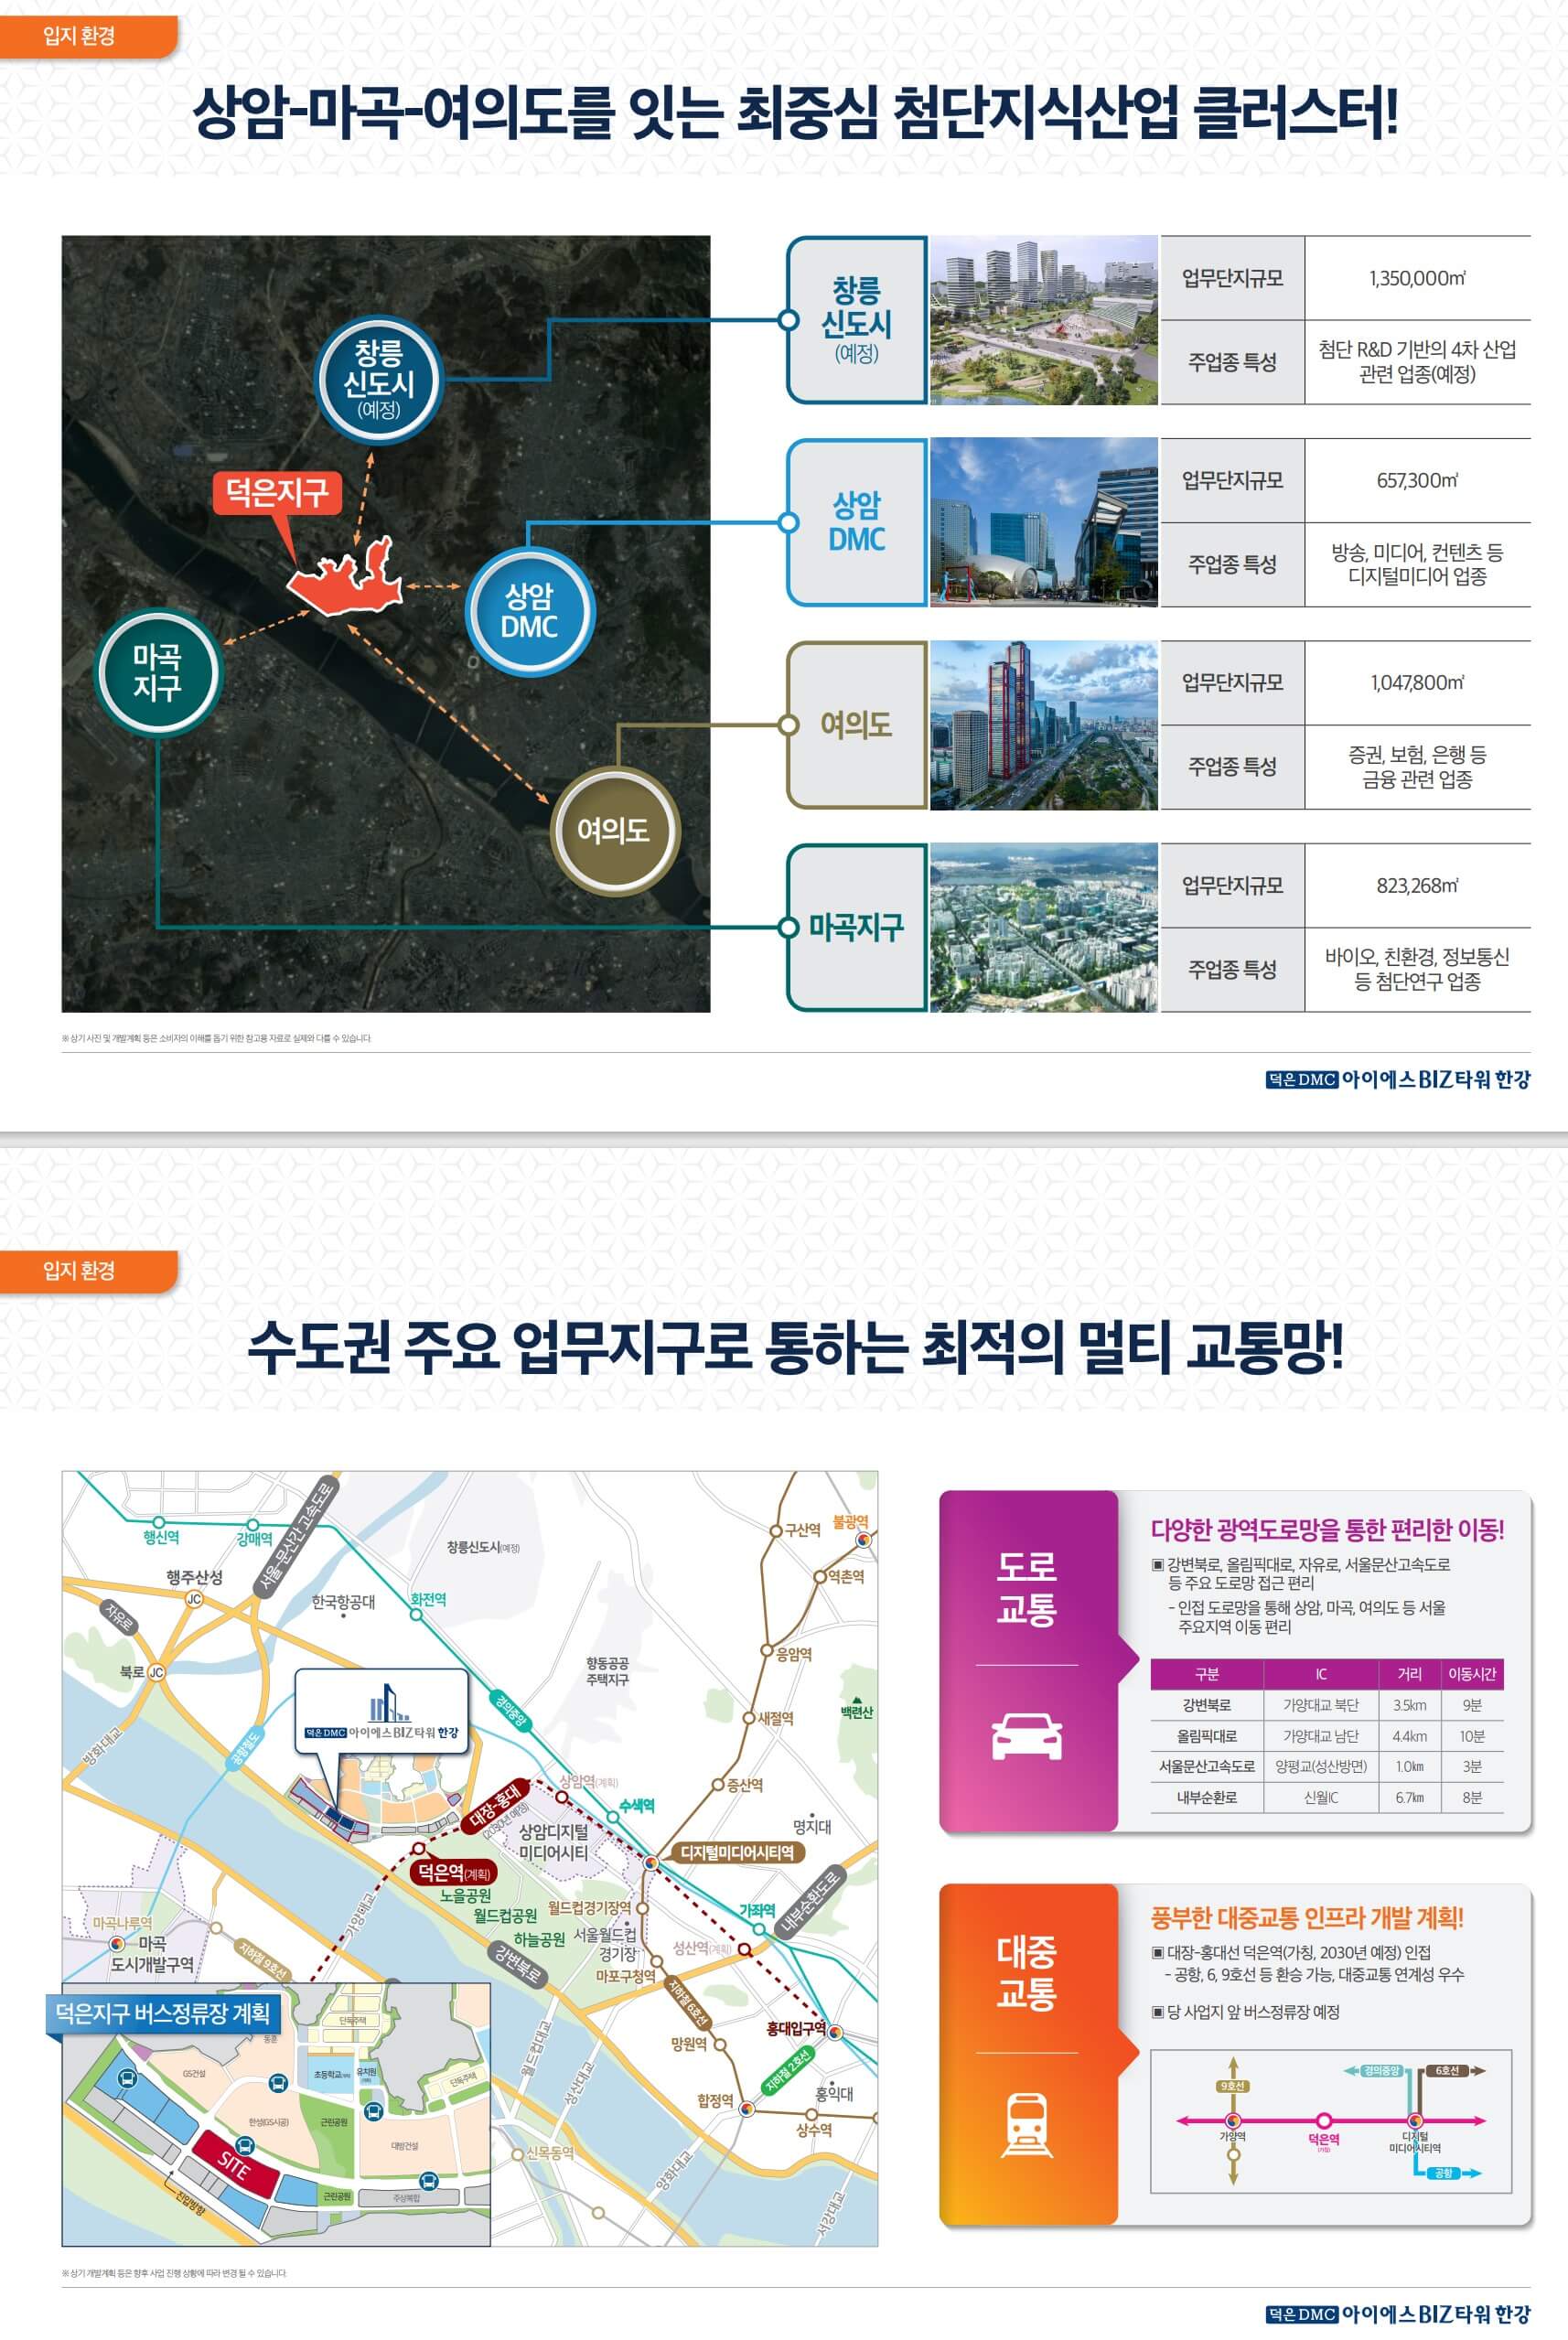Click the blue 공항 line badge
Viewport: 1568px width, 2340px height.
[1443, 2173]
